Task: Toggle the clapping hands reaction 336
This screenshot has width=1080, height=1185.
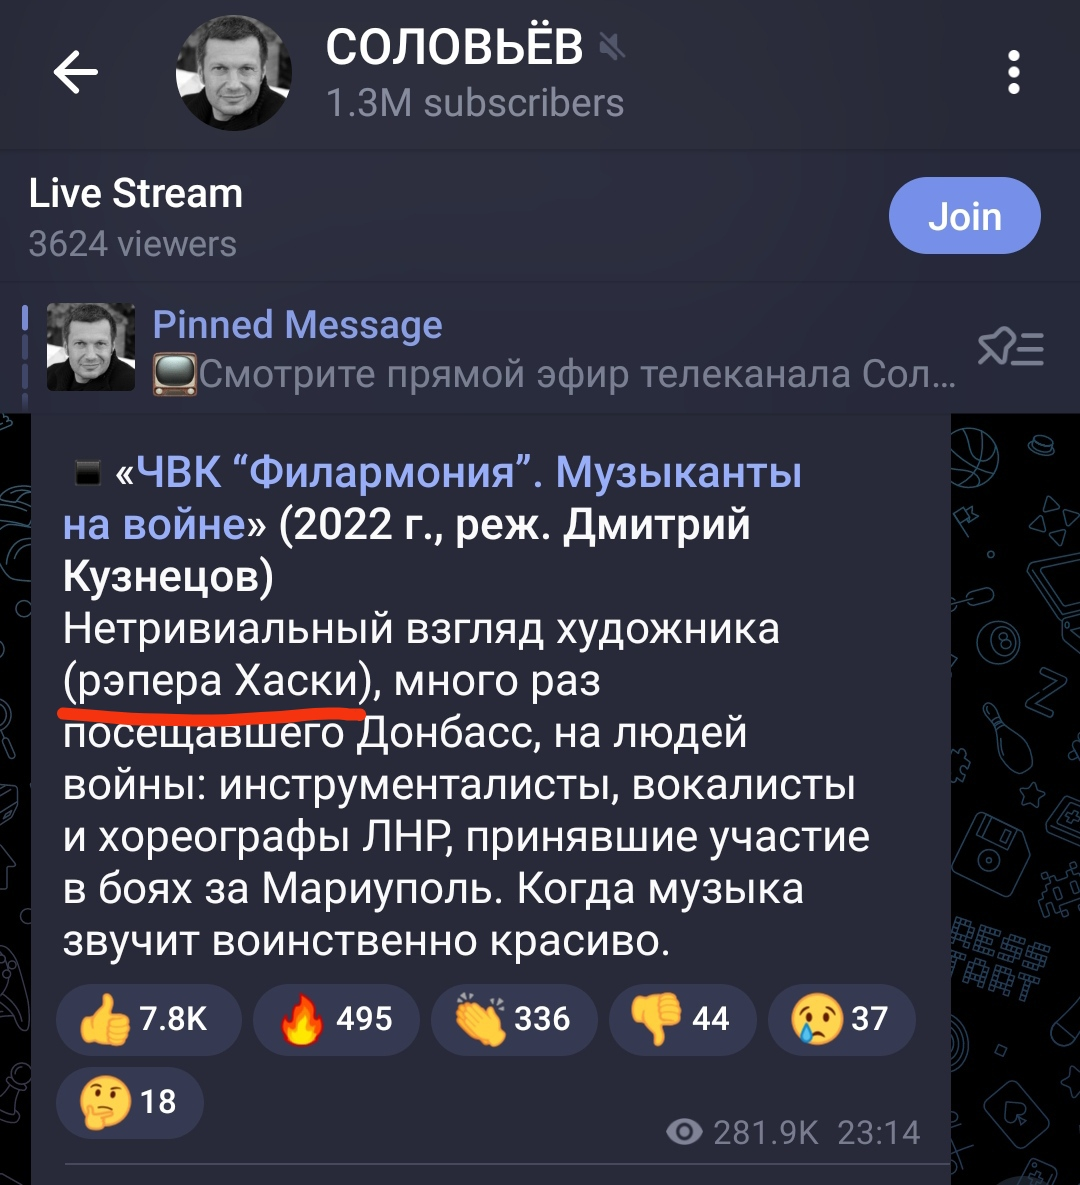Action: tap(514, 1019)
